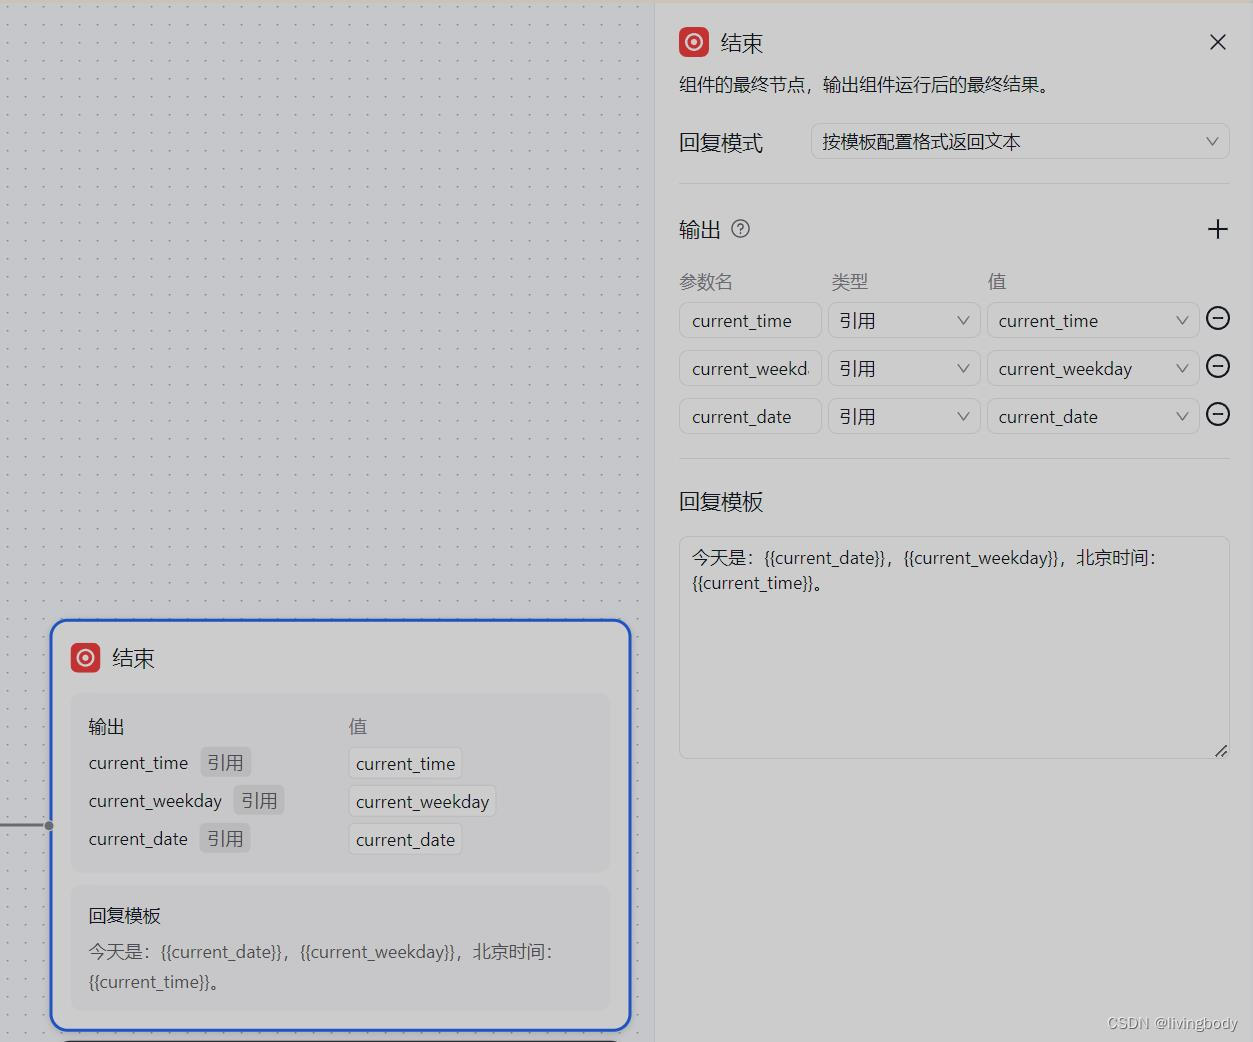Open type dropdown for current_weekday row

(x=904, y=369)
